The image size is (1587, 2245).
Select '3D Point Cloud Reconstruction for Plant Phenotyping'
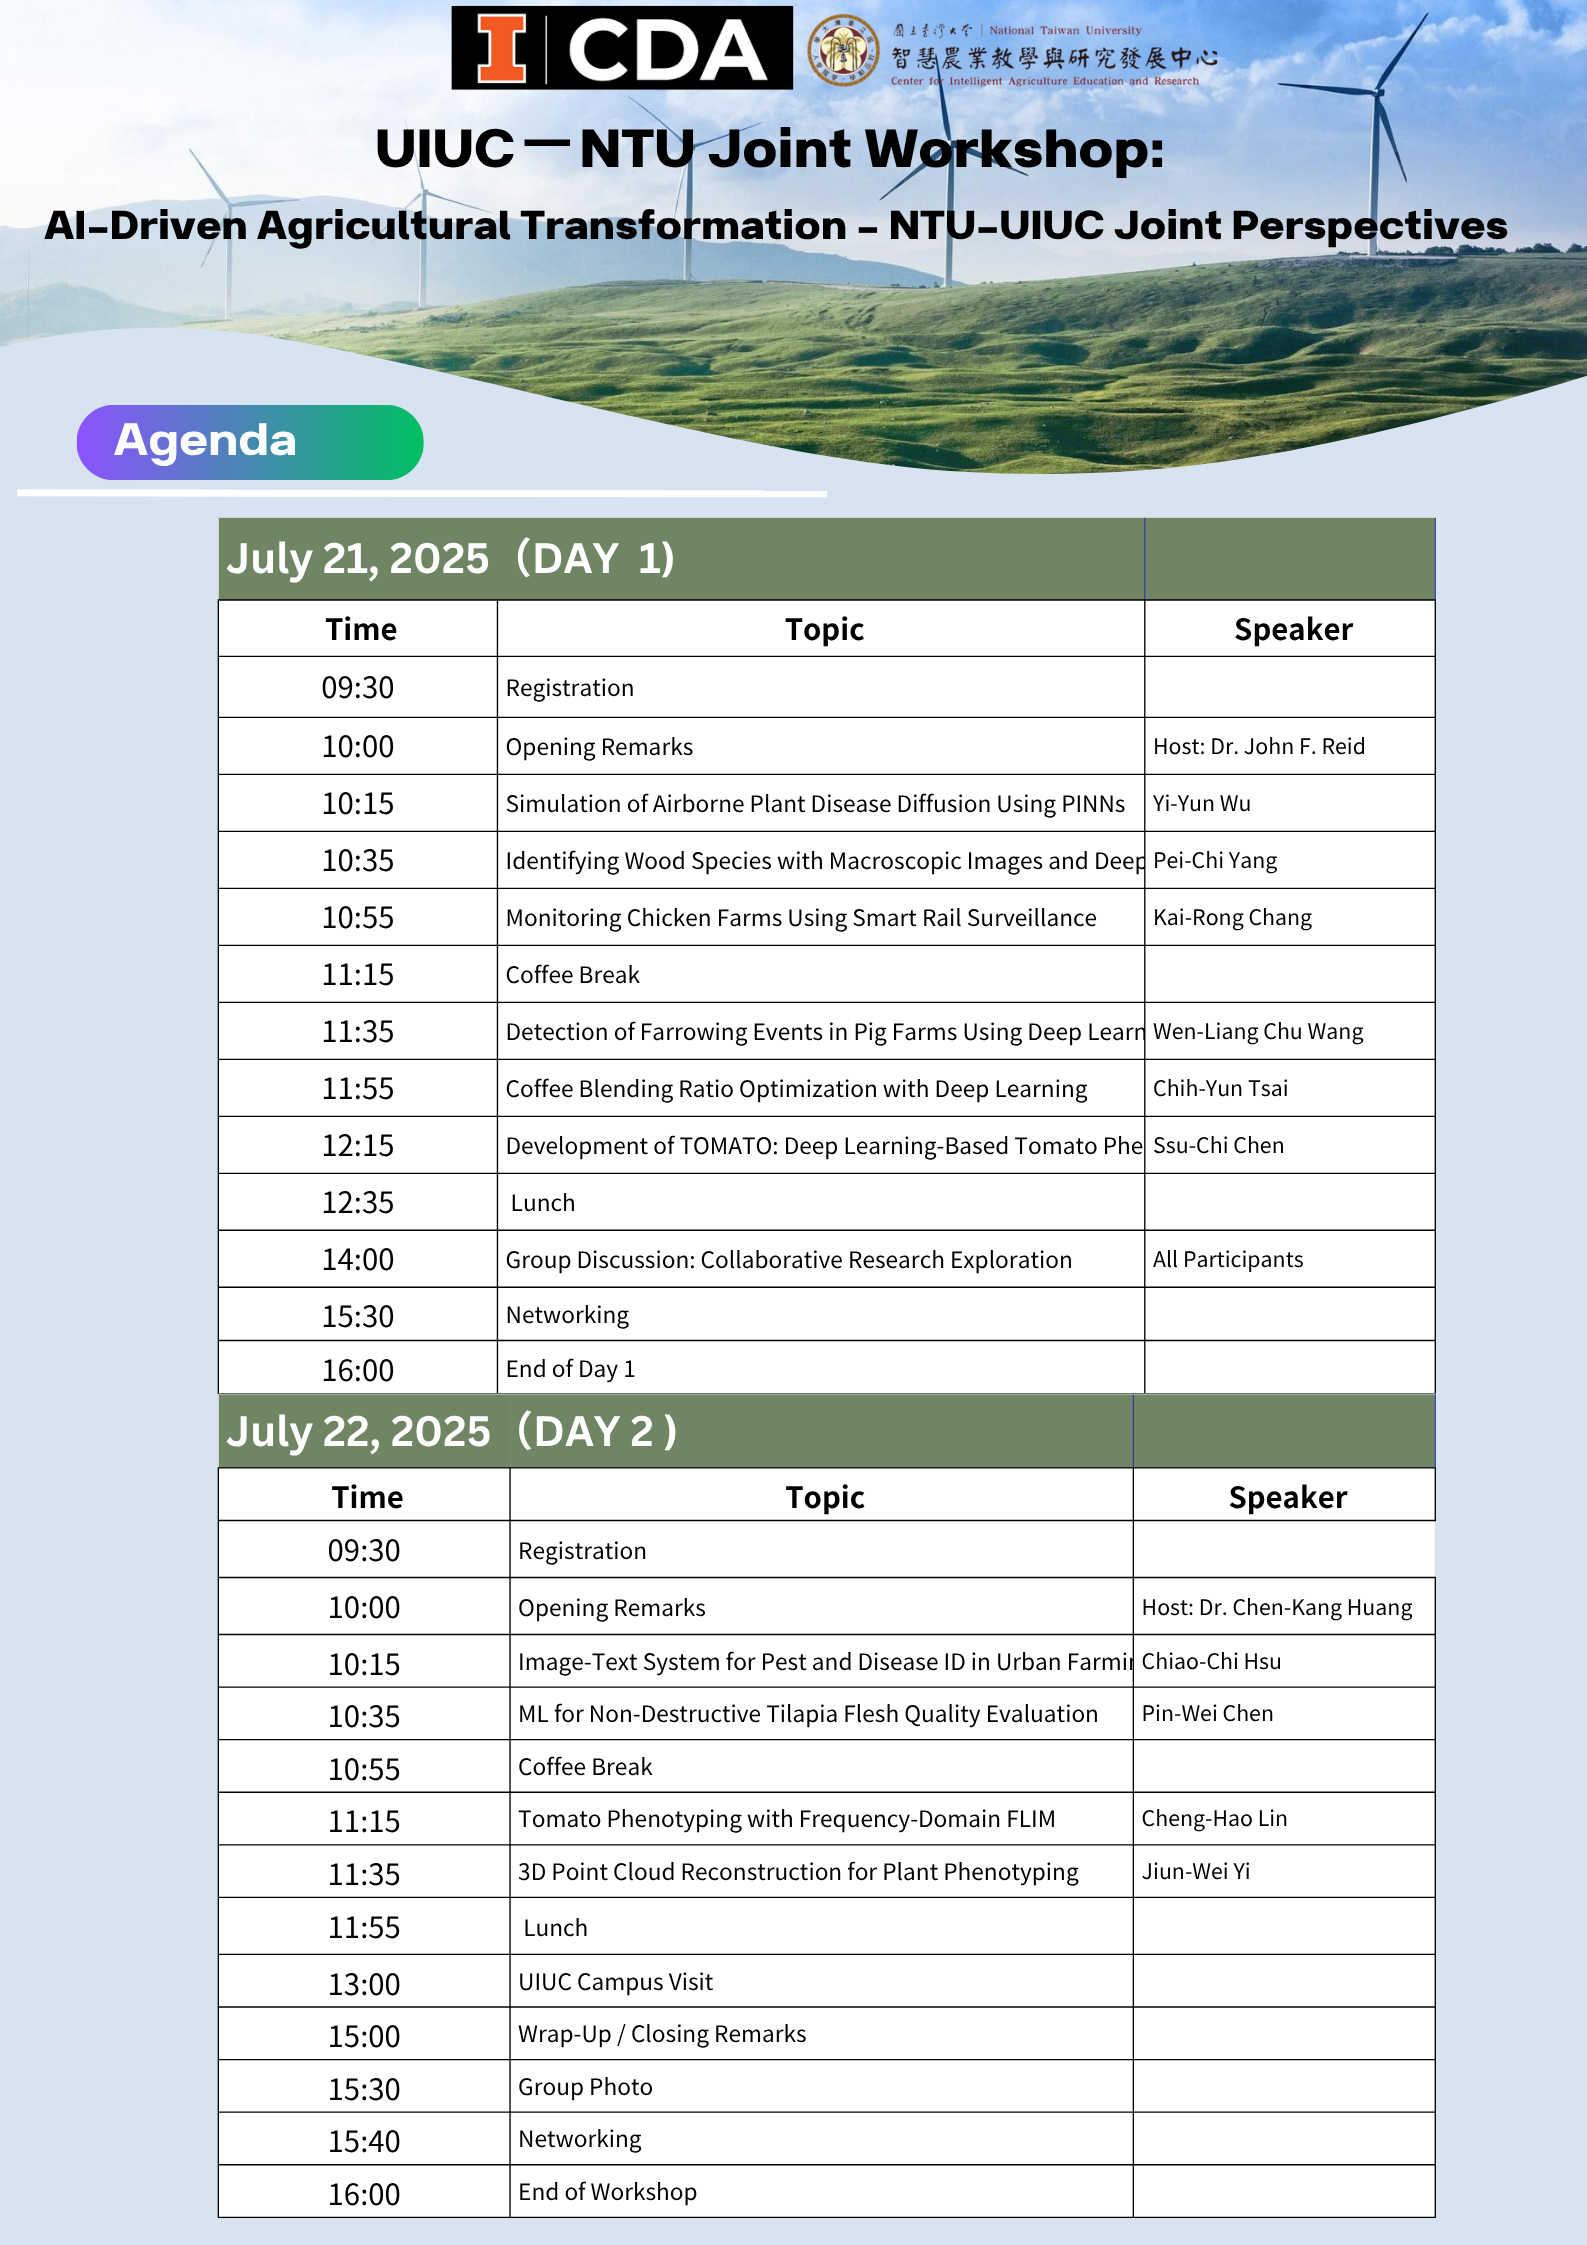pos(798,1872)
